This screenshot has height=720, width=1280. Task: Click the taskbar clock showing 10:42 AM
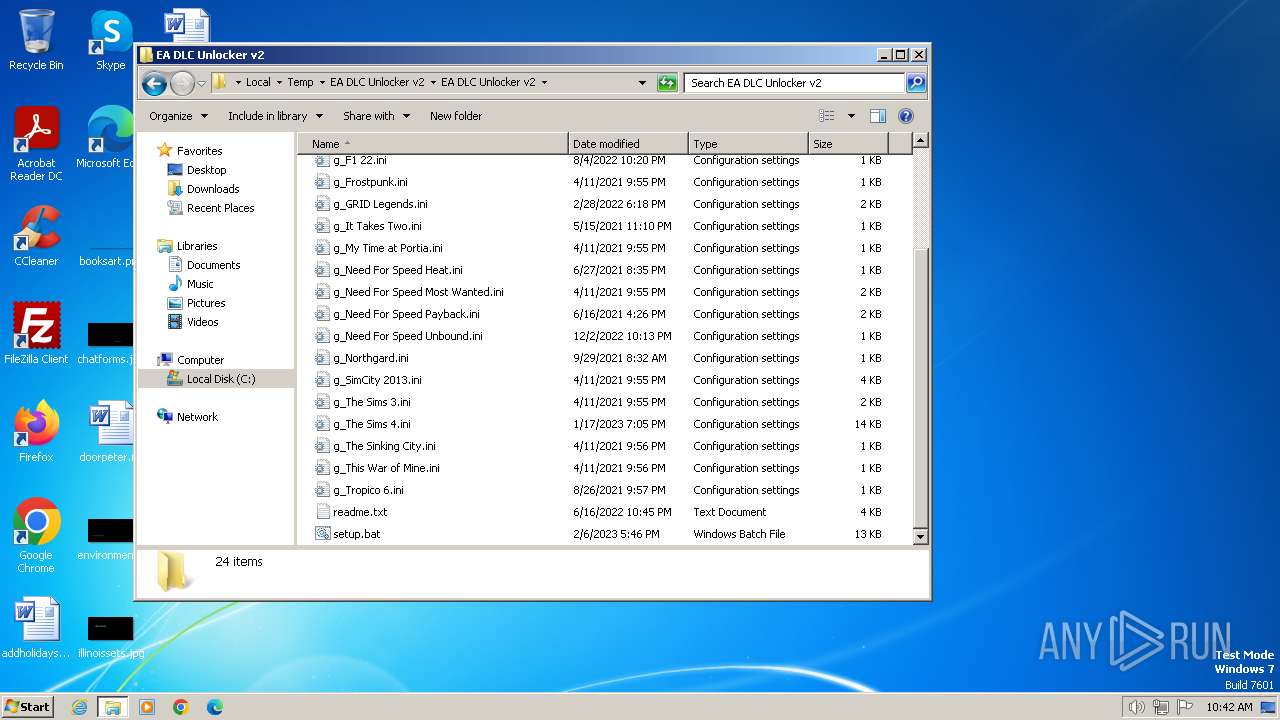coord(1229,707)
